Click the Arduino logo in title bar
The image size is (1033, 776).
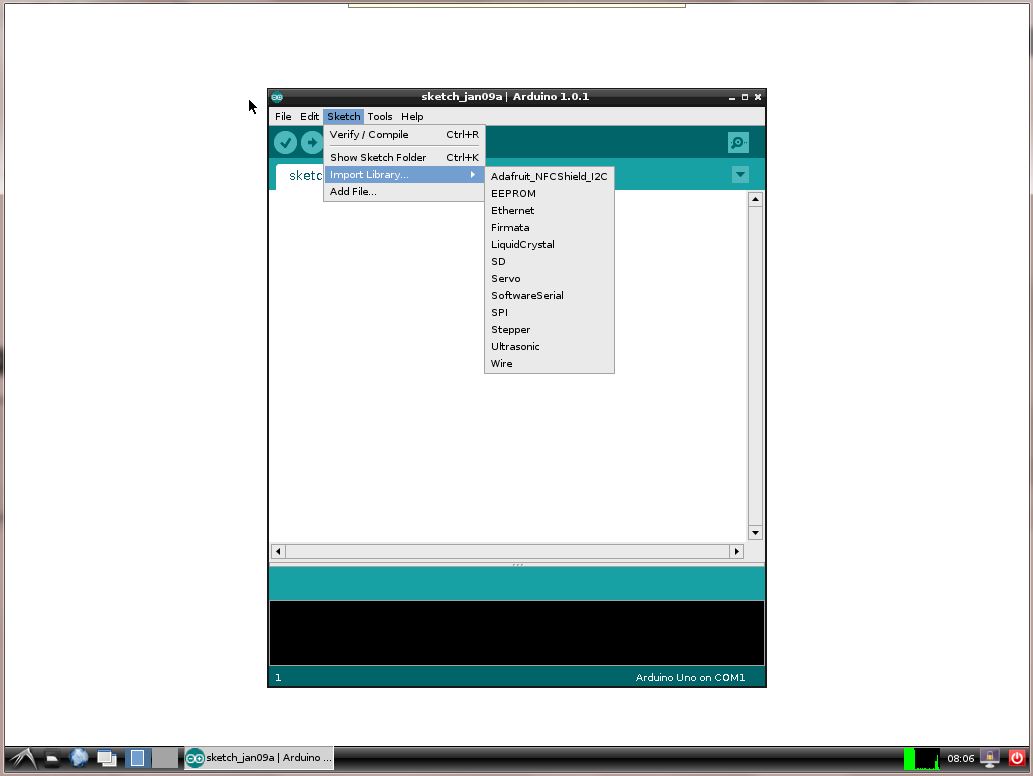277,97
